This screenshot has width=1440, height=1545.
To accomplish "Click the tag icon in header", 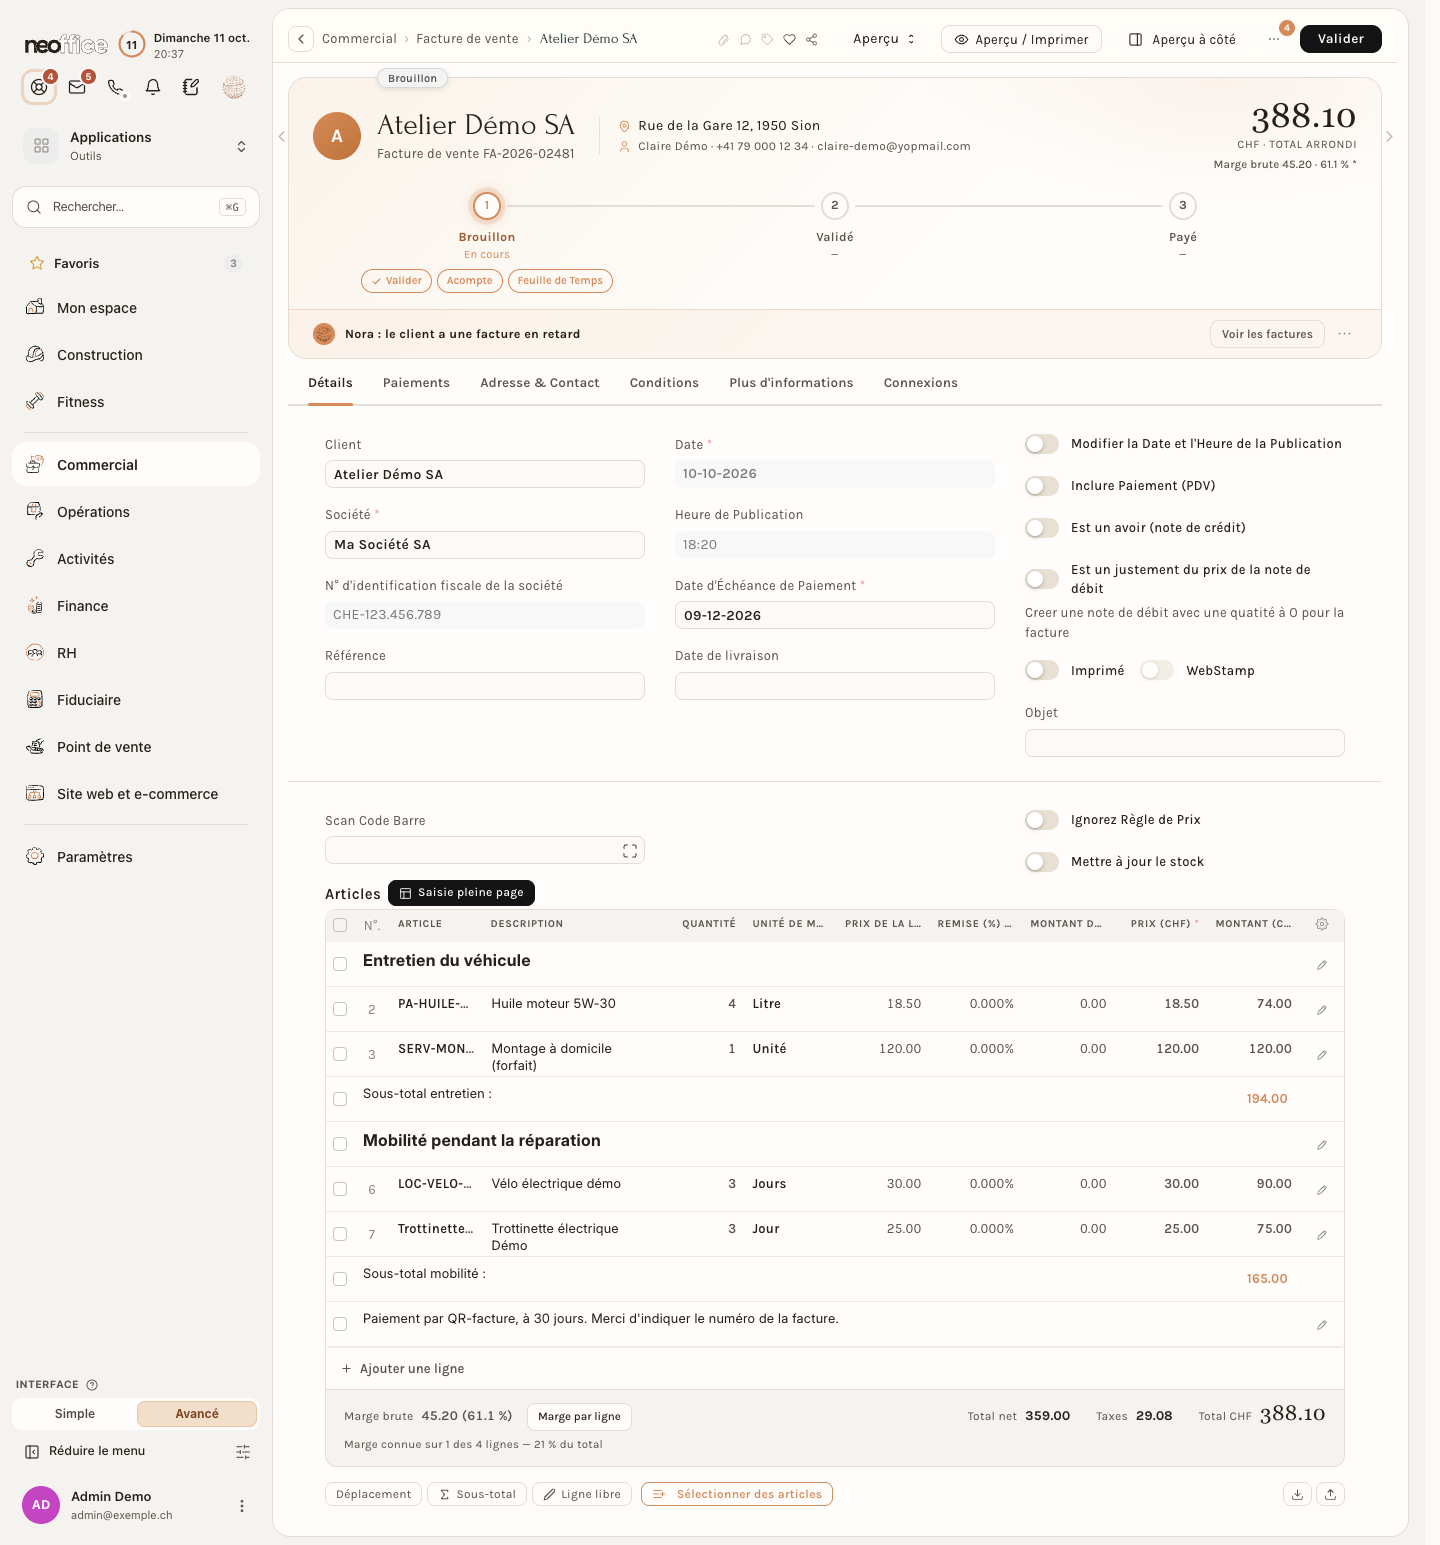I will [x=767, y=40].
